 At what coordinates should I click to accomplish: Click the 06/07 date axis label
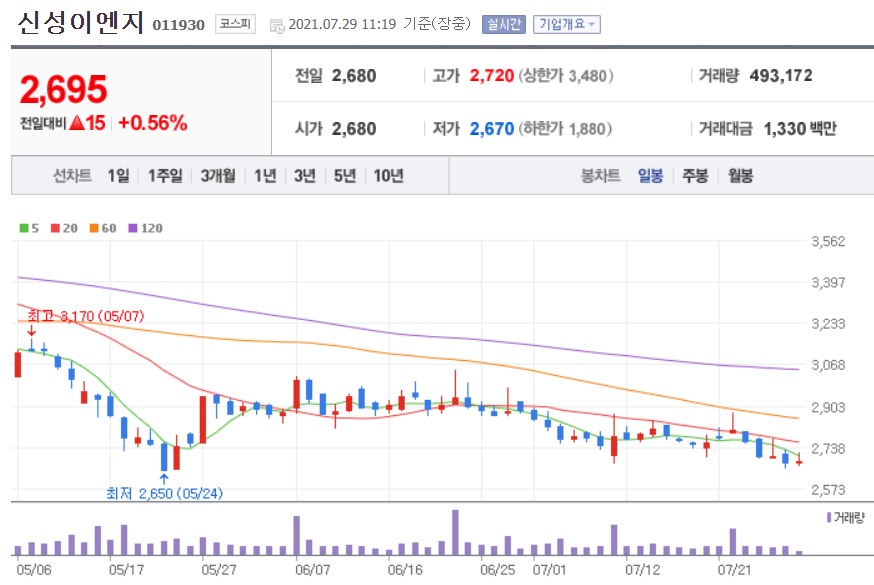(313, 570)
